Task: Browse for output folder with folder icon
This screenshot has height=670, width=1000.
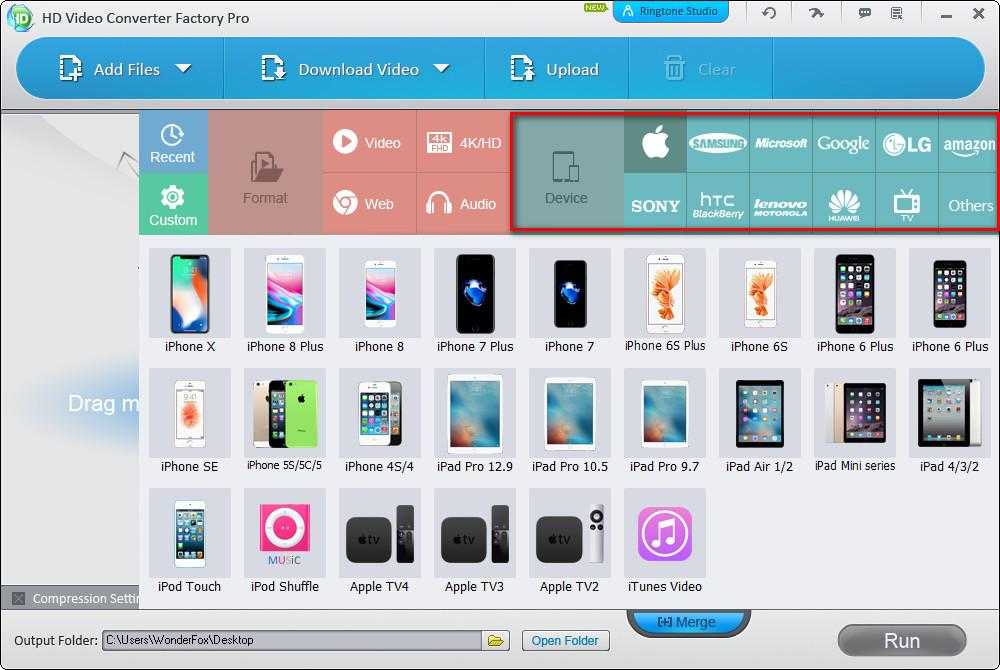Action: pyautogui.click(x=496, y=640)
